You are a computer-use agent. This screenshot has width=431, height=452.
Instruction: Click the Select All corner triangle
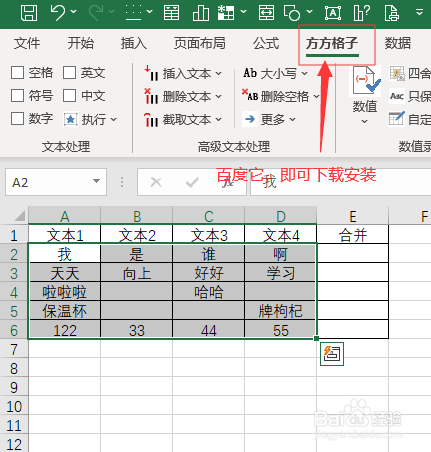pos(19,217)
